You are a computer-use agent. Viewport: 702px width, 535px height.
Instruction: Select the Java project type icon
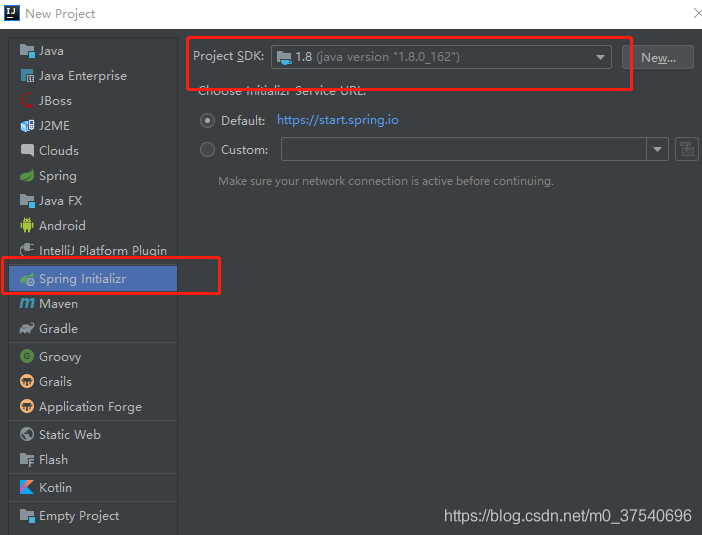(x=27, y=51)
